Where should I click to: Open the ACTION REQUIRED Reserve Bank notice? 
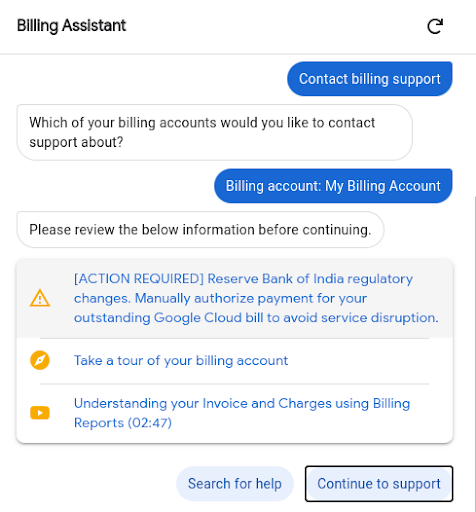coord(256,298)
